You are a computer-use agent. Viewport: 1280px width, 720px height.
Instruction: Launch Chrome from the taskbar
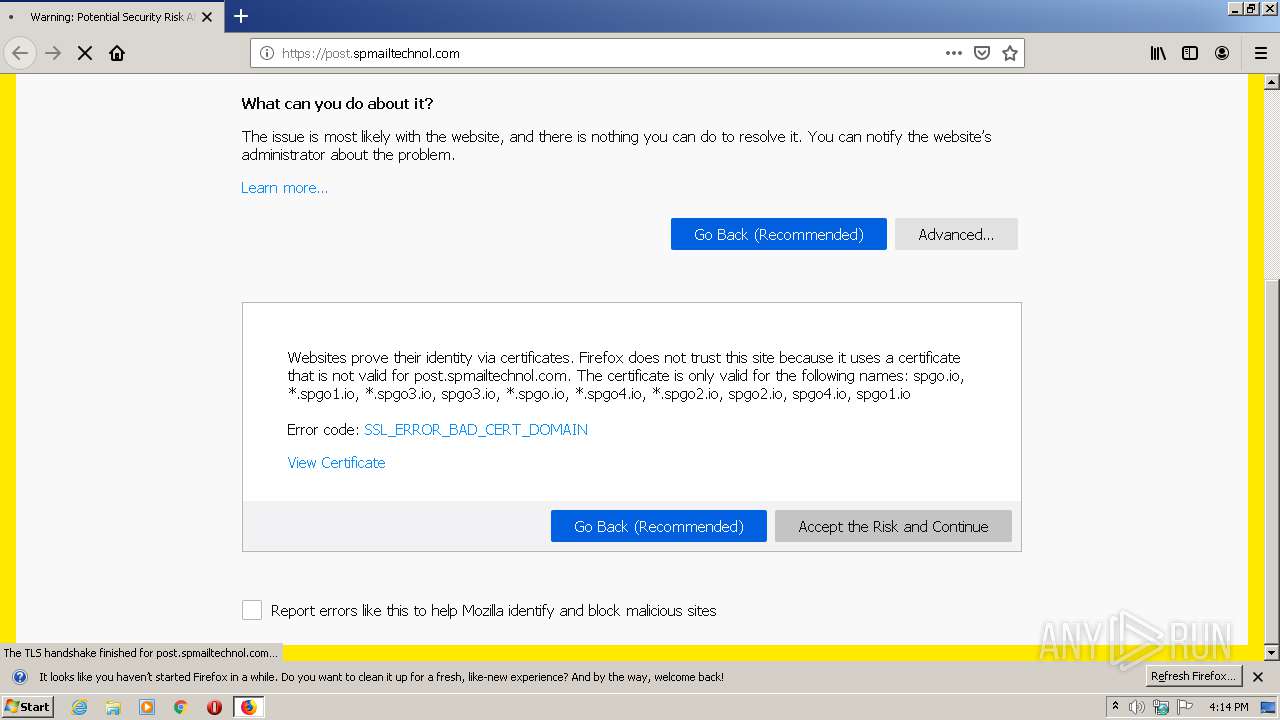point(181,707)
